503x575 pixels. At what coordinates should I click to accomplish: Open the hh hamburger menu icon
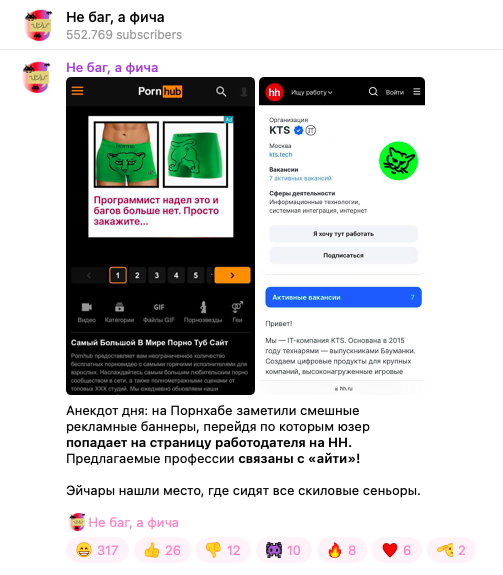[x=417, y=91]
